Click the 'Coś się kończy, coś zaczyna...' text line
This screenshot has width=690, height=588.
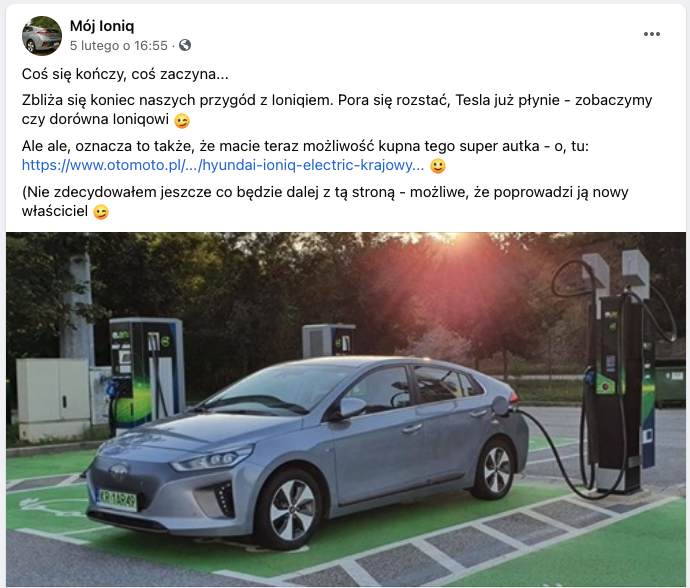[x=125, y=74]
